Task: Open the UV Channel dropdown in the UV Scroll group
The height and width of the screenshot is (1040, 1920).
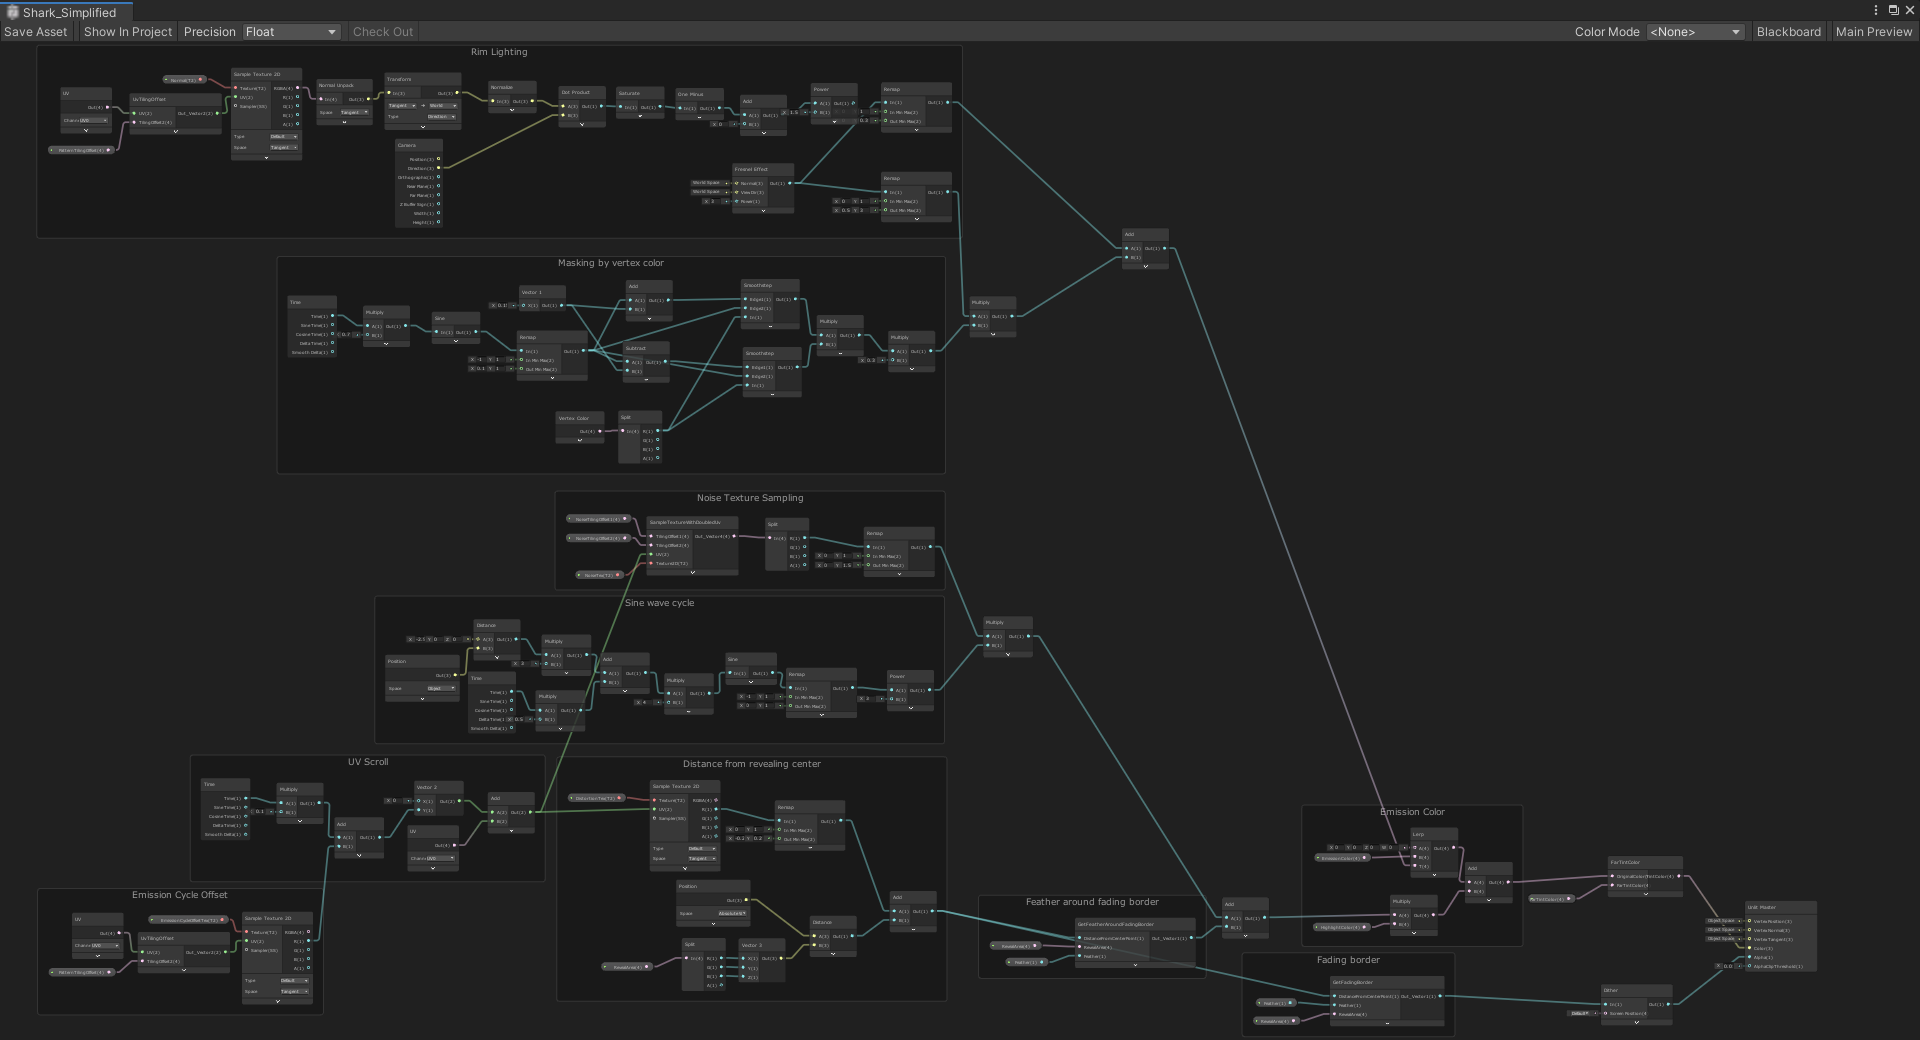Action: pyautogui.click(x=441, y=858)
